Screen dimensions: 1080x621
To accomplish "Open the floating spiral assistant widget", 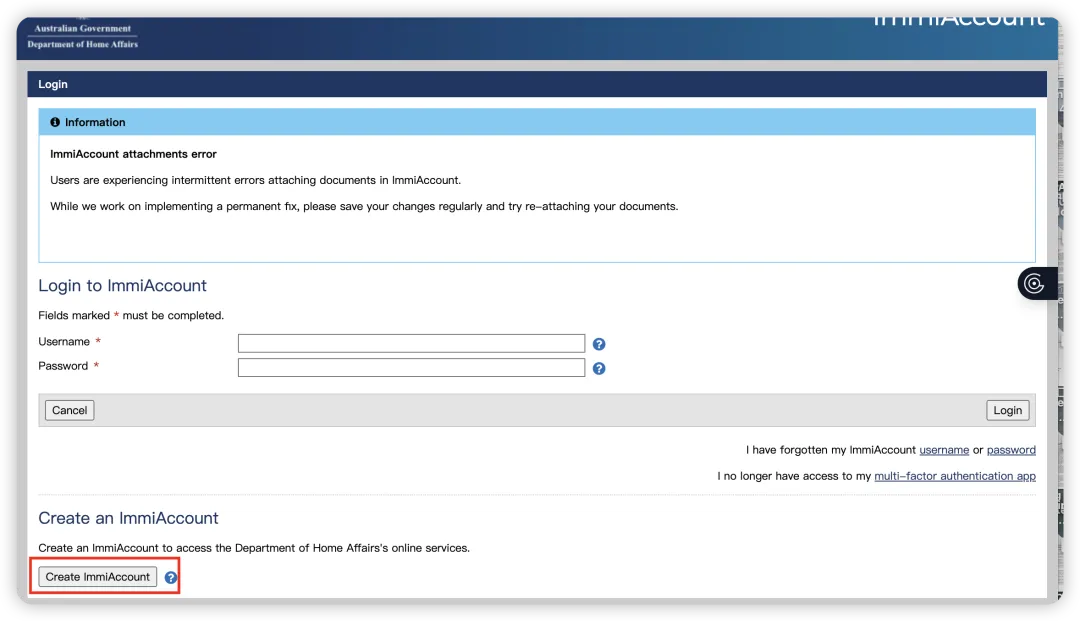I will click(1036, 283).
